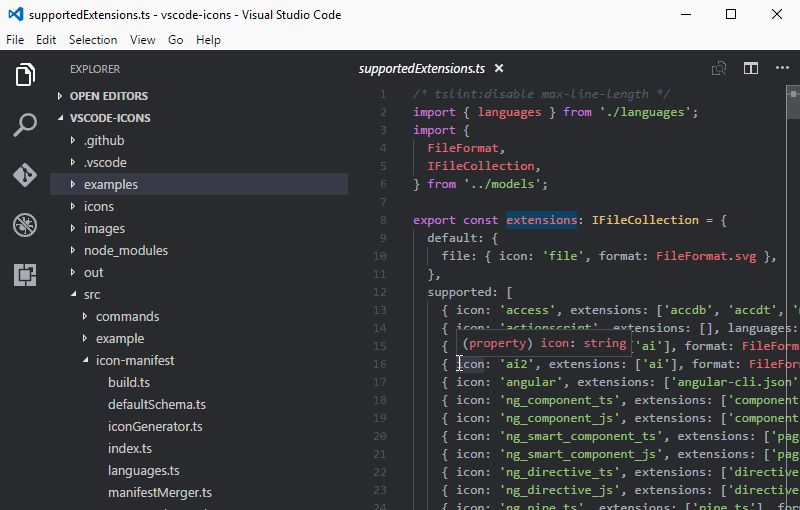Click 'IFileCollection' type on line 8
This screenshot has width=800, height=510.
(645, 220)
